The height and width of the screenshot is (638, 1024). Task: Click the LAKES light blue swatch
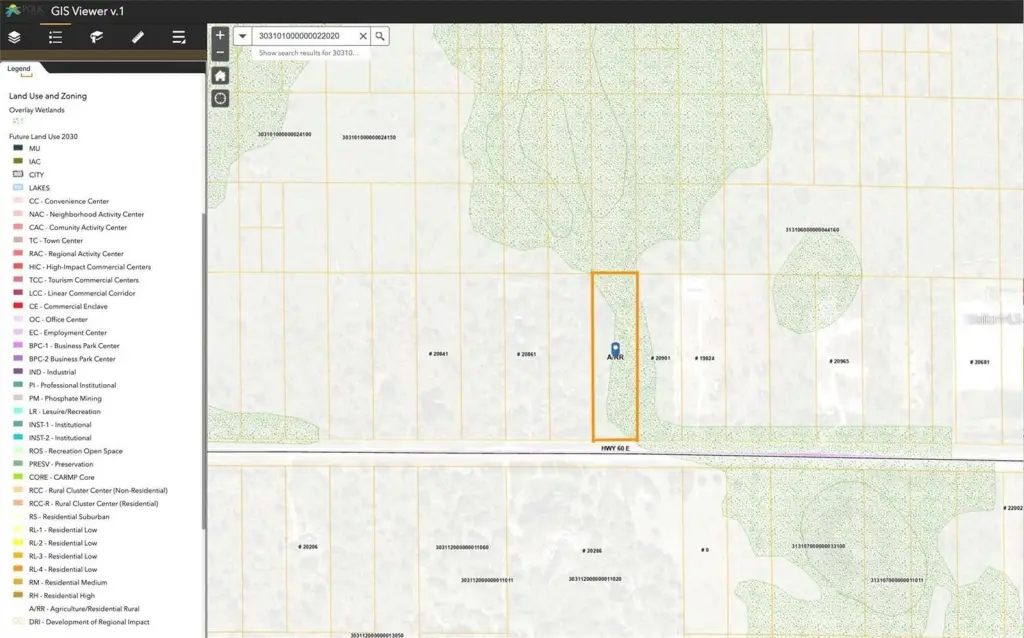[x=18, y=188]
